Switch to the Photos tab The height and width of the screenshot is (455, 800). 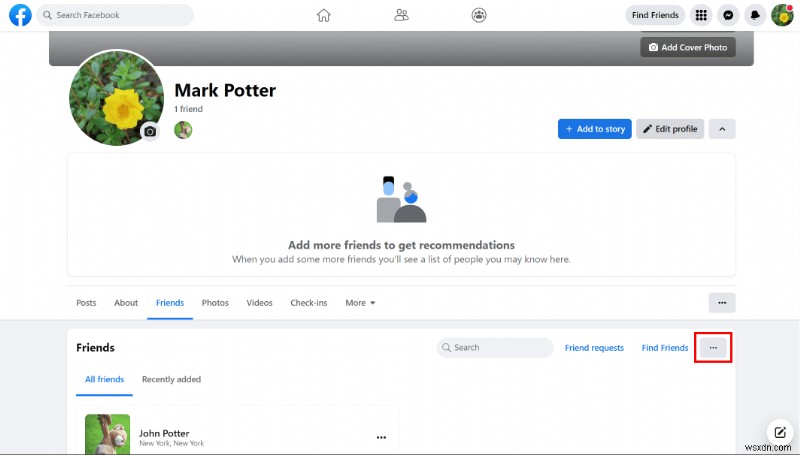[x=215, y=303]
